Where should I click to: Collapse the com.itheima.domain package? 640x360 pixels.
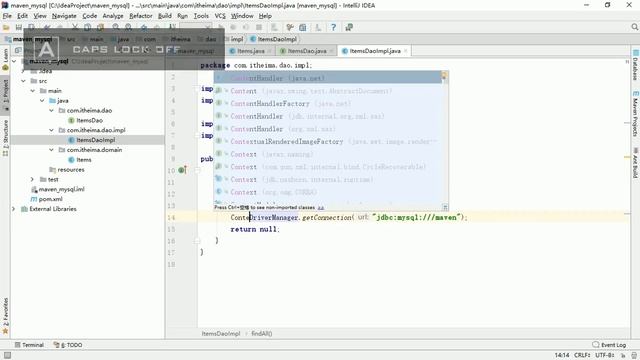tap(51, 150)
